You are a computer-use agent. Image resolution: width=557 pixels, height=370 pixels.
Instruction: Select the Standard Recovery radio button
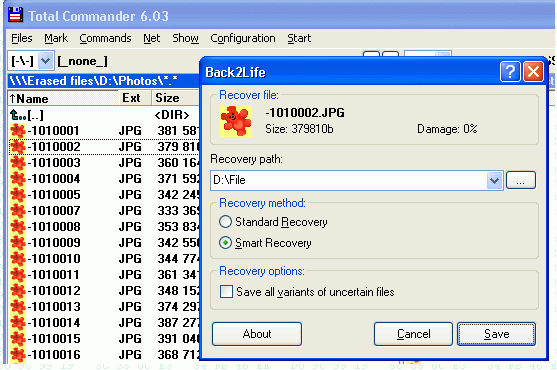pos(225,222)
